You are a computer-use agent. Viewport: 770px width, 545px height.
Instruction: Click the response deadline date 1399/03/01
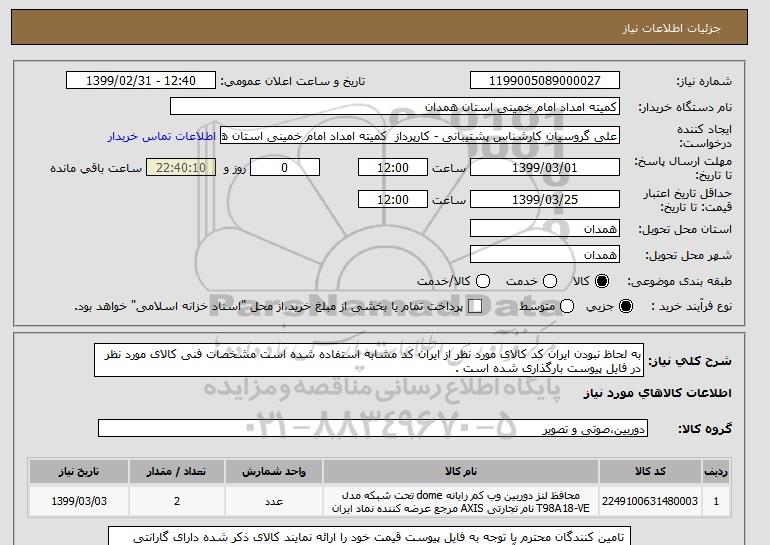(545, 167)
